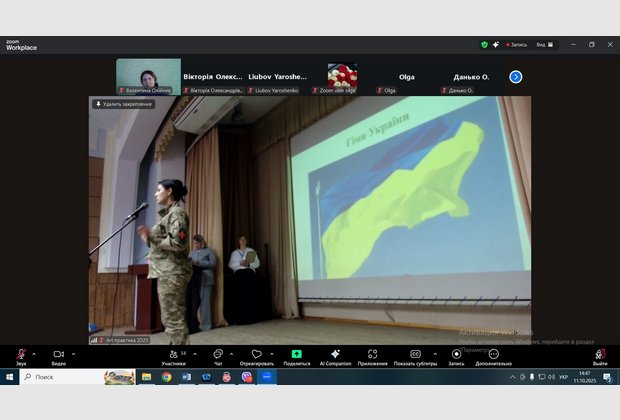Open the Чат chat panel
This screenshot has height=420, width=620.
point(218,354)
